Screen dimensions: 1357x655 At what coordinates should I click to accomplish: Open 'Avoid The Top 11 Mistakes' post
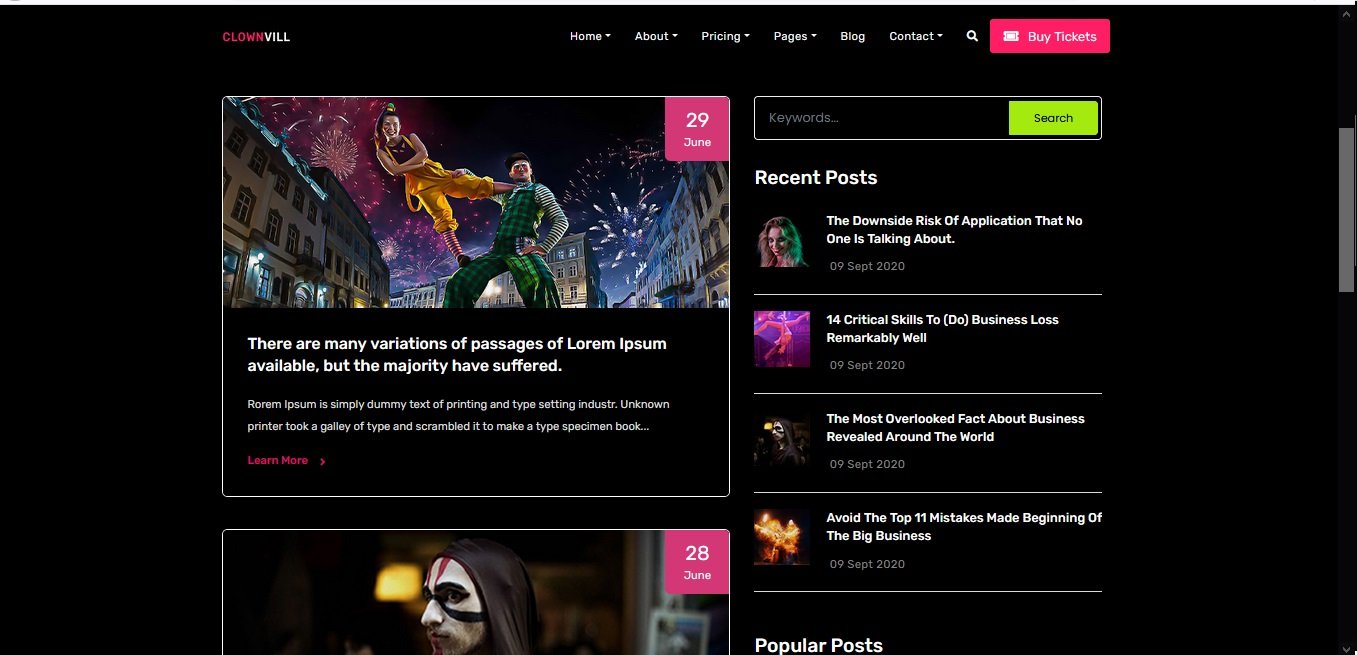[964, 527]
